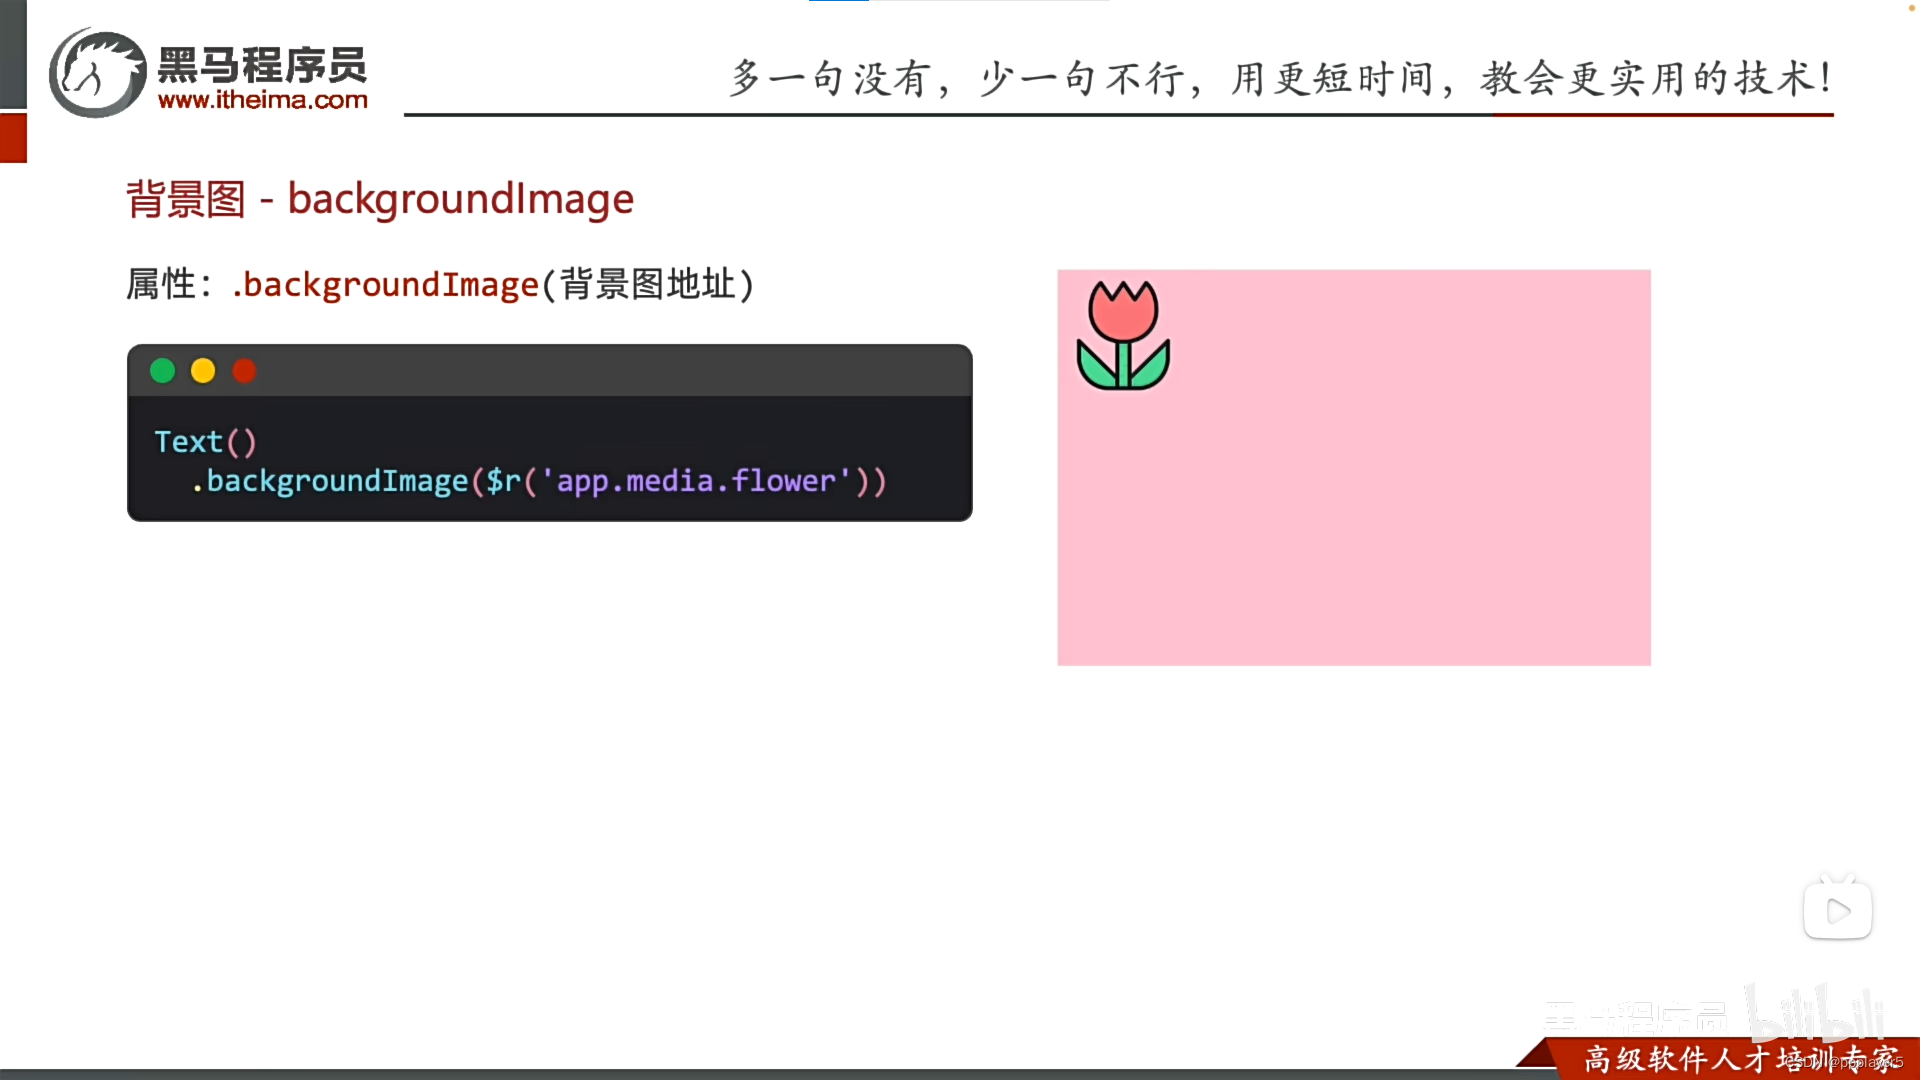Click the heading 背景图 - backgroundImage
The height and width of the screenshot is (1080, 1920).
click(x=380, y=199)
